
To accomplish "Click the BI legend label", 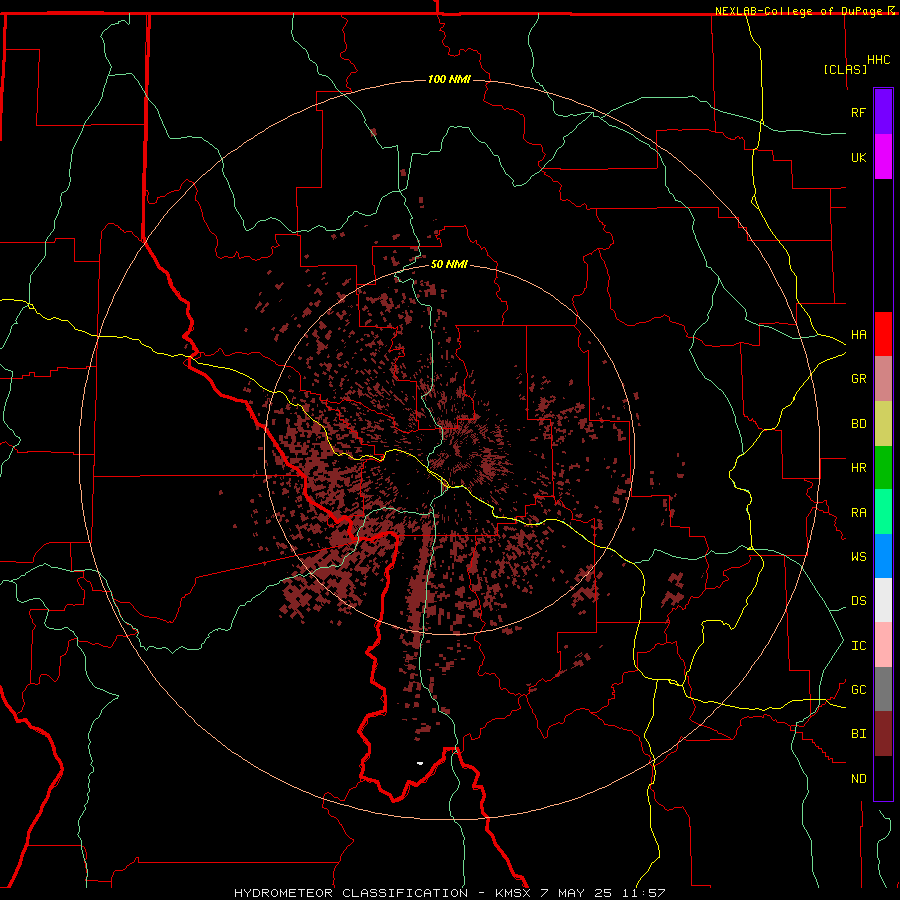I will pos(858,734).
